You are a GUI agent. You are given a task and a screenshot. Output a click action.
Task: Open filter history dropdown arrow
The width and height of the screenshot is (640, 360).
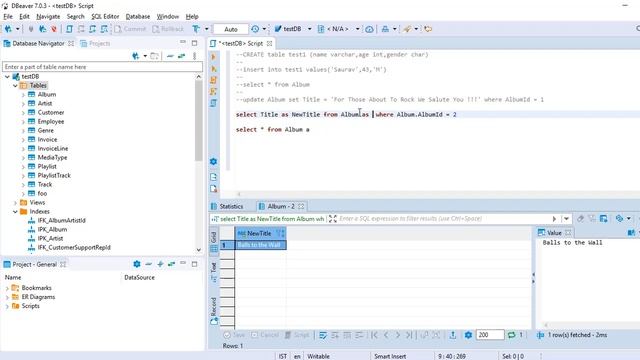point(566,219)
